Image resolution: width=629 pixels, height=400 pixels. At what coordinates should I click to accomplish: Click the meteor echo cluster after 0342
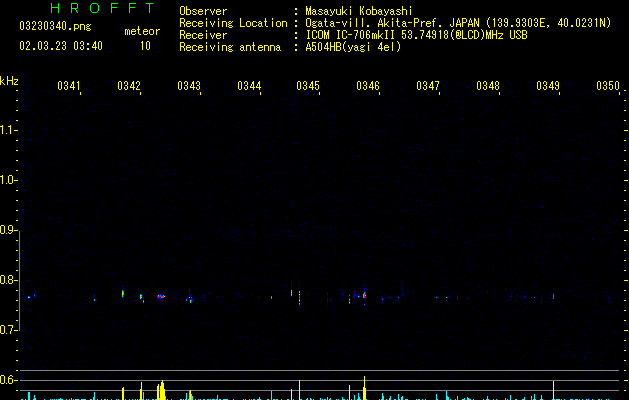click(161, 297)
